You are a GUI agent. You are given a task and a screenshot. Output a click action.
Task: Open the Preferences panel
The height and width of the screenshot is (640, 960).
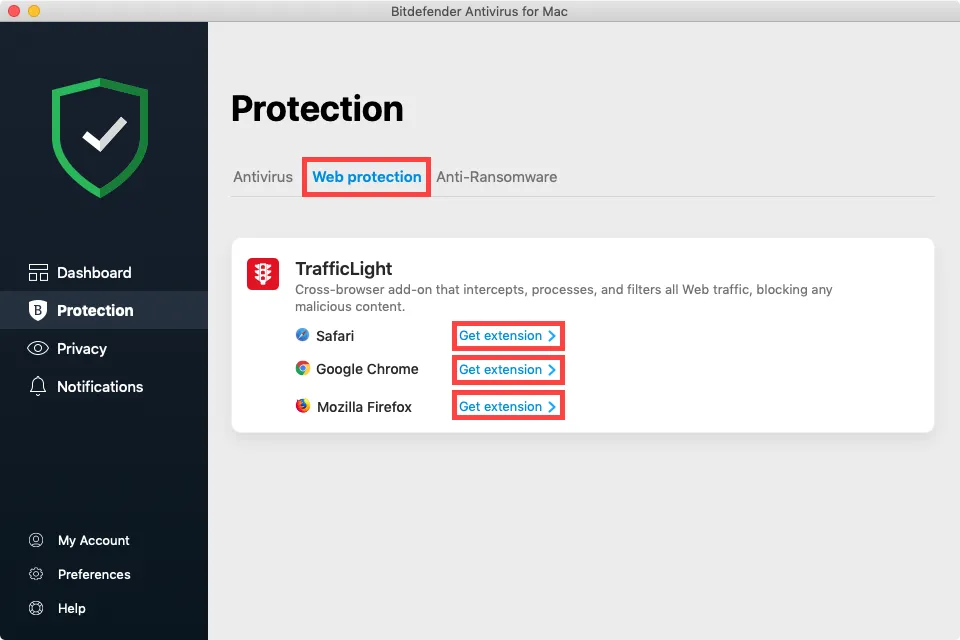[x=36, y=574]
